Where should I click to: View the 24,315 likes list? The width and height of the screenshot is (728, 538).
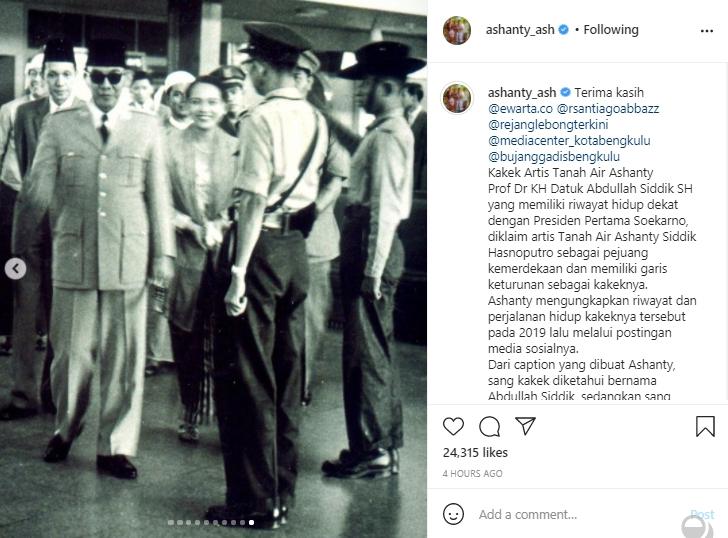click(x=475, y=453)
